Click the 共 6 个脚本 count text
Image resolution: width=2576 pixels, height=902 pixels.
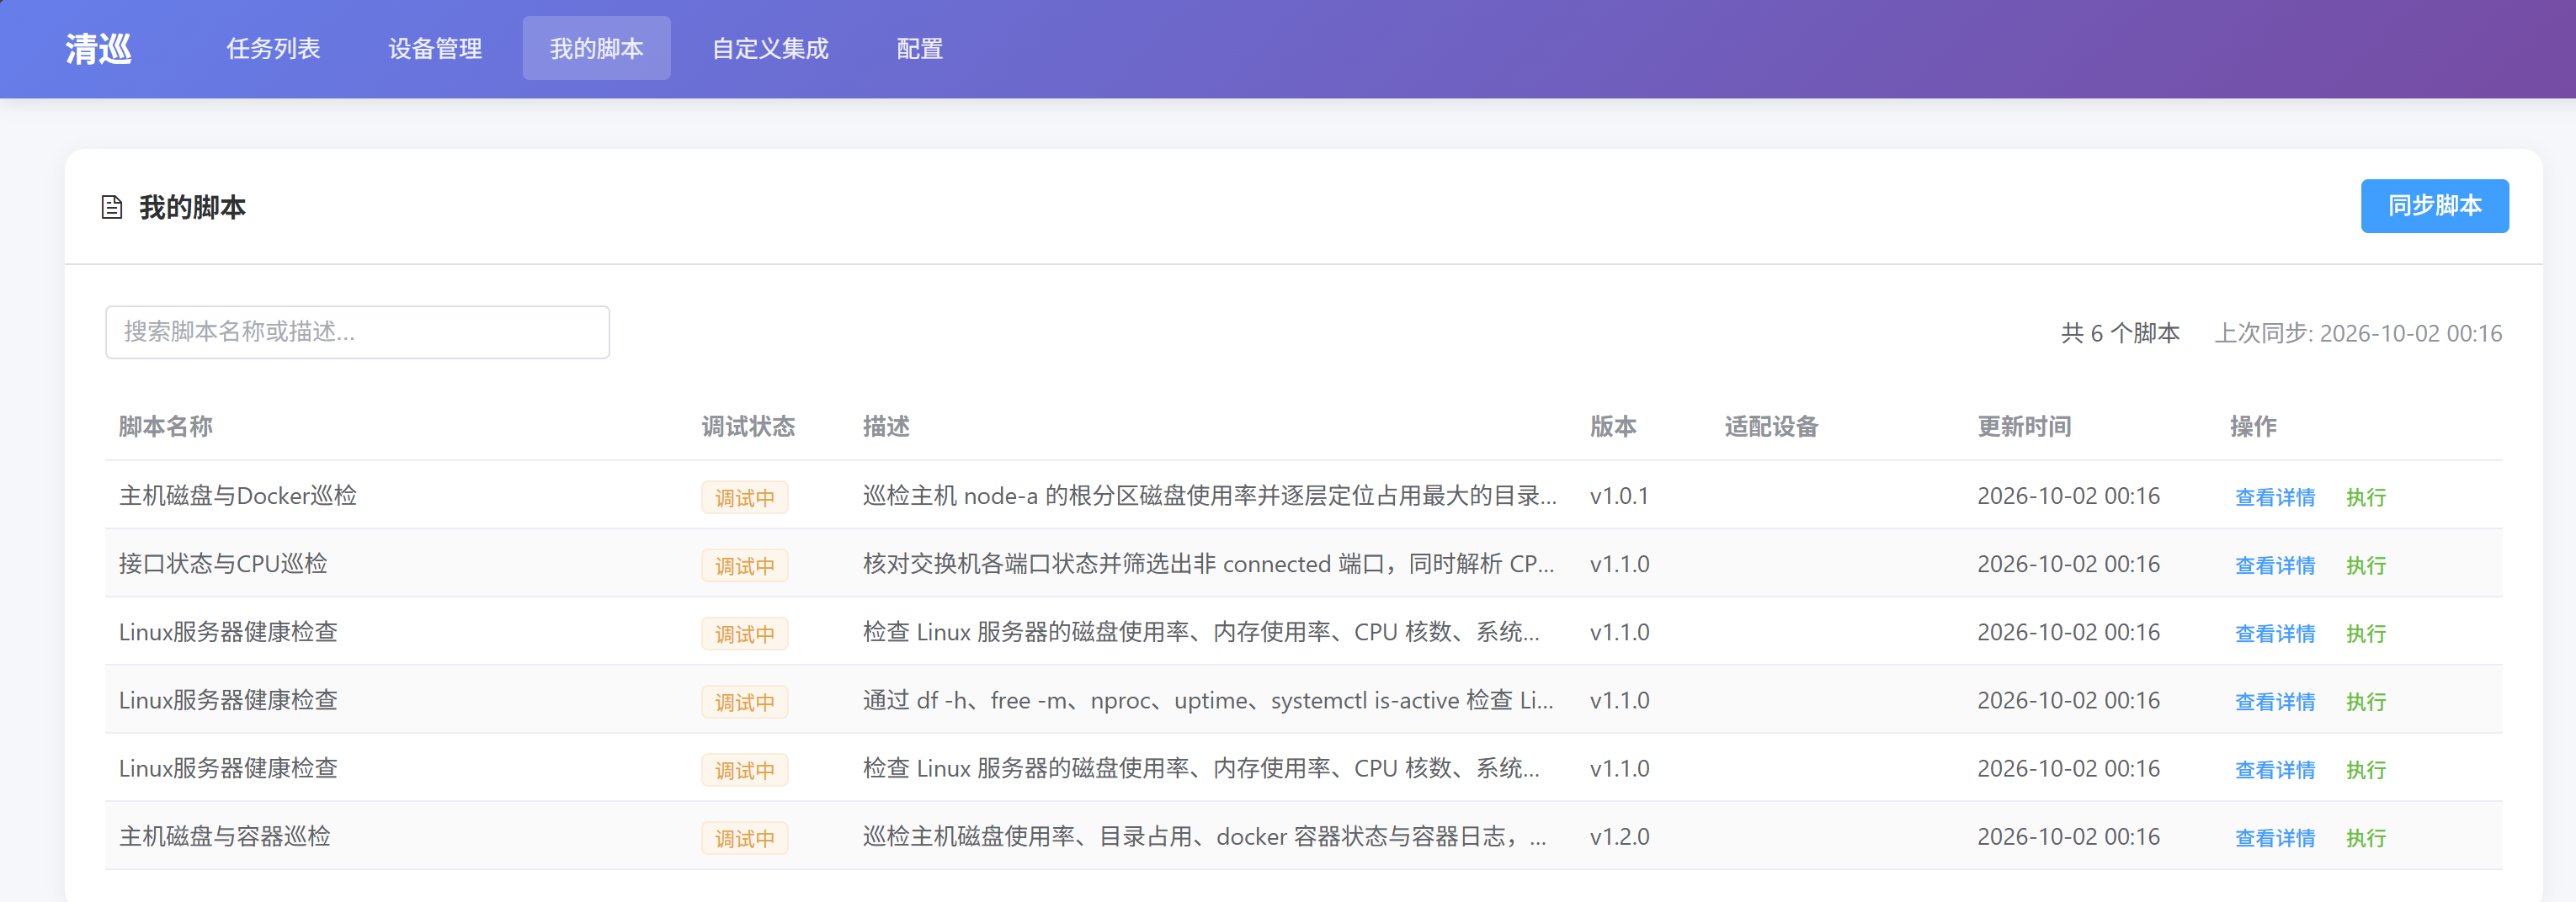click(x=2120, y=333)
